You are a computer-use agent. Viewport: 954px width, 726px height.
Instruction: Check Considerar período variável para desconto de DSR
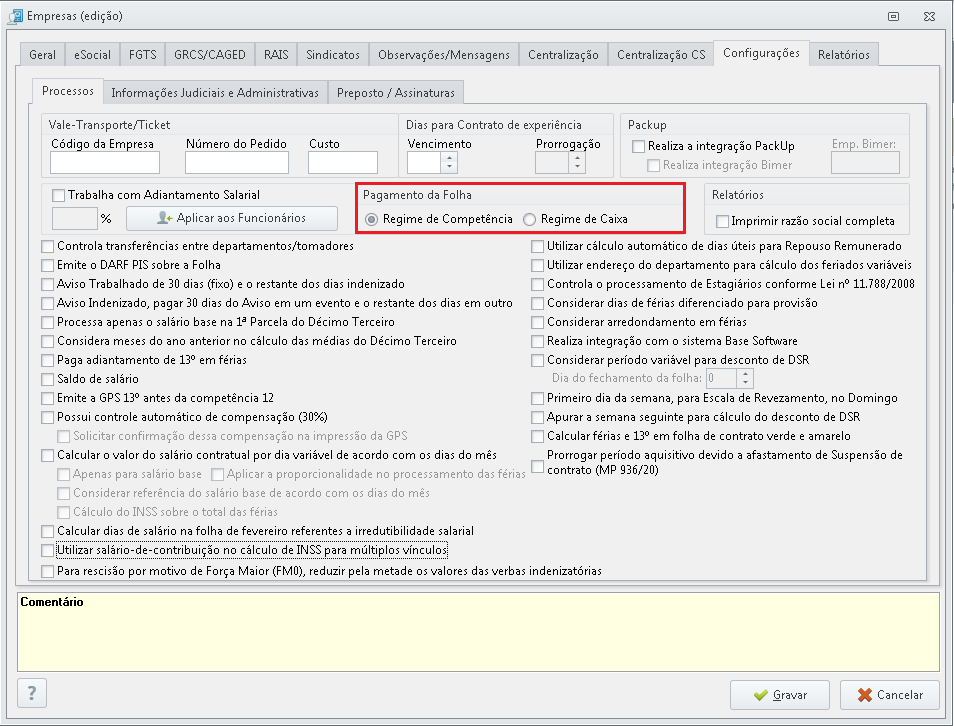pyautogui.click(x=537, y=360)
